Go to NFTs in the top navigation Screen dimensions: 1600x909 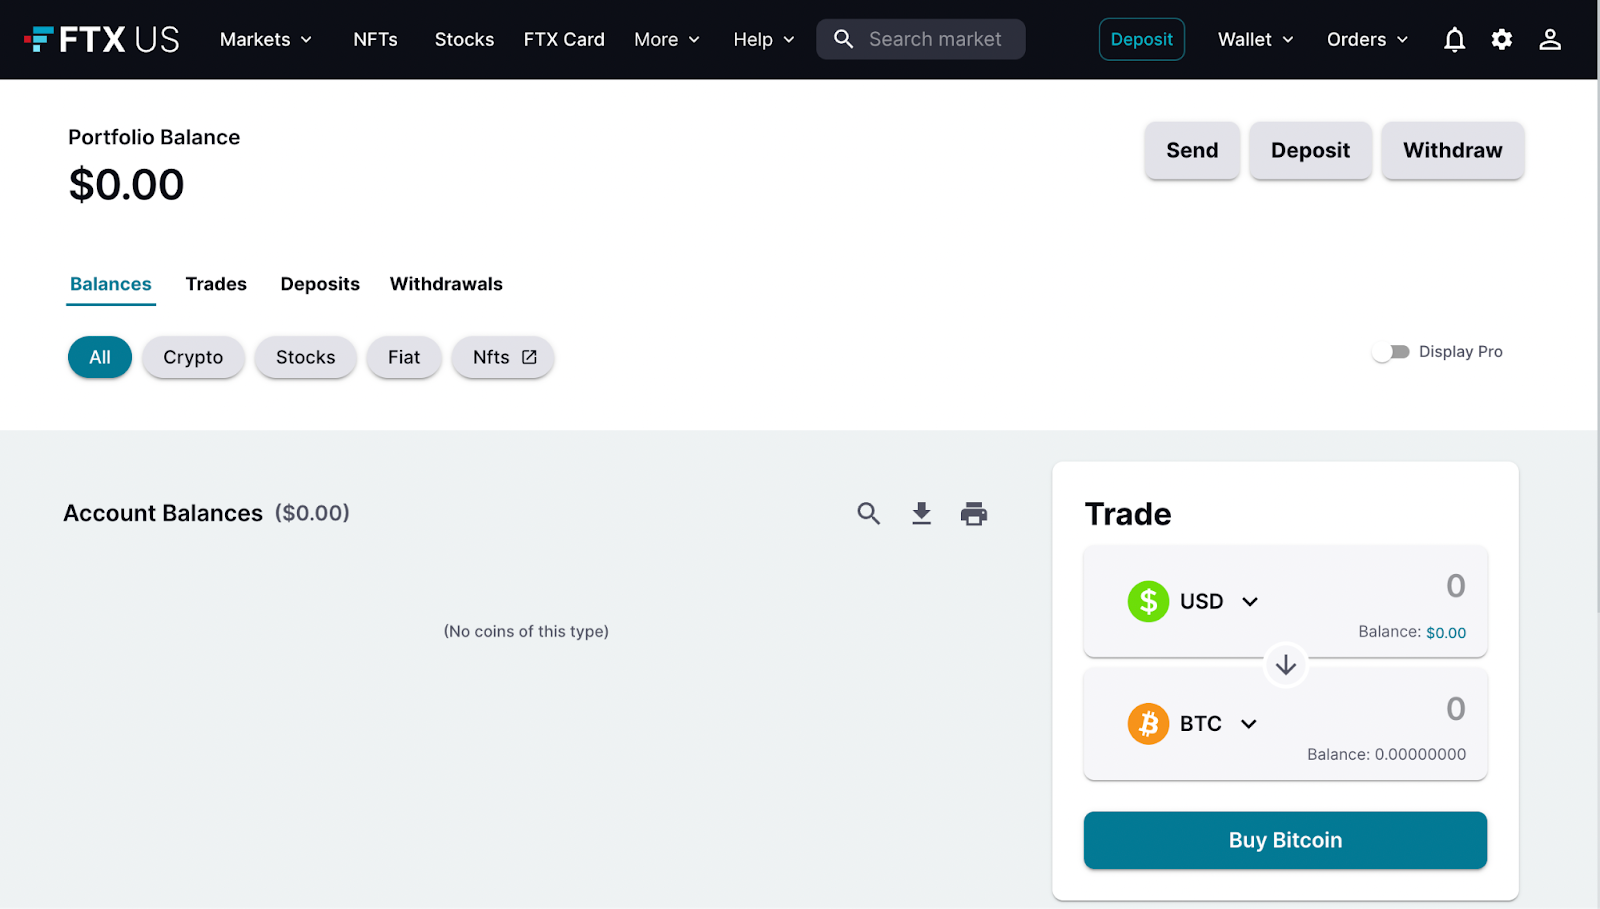click(375, 39)
